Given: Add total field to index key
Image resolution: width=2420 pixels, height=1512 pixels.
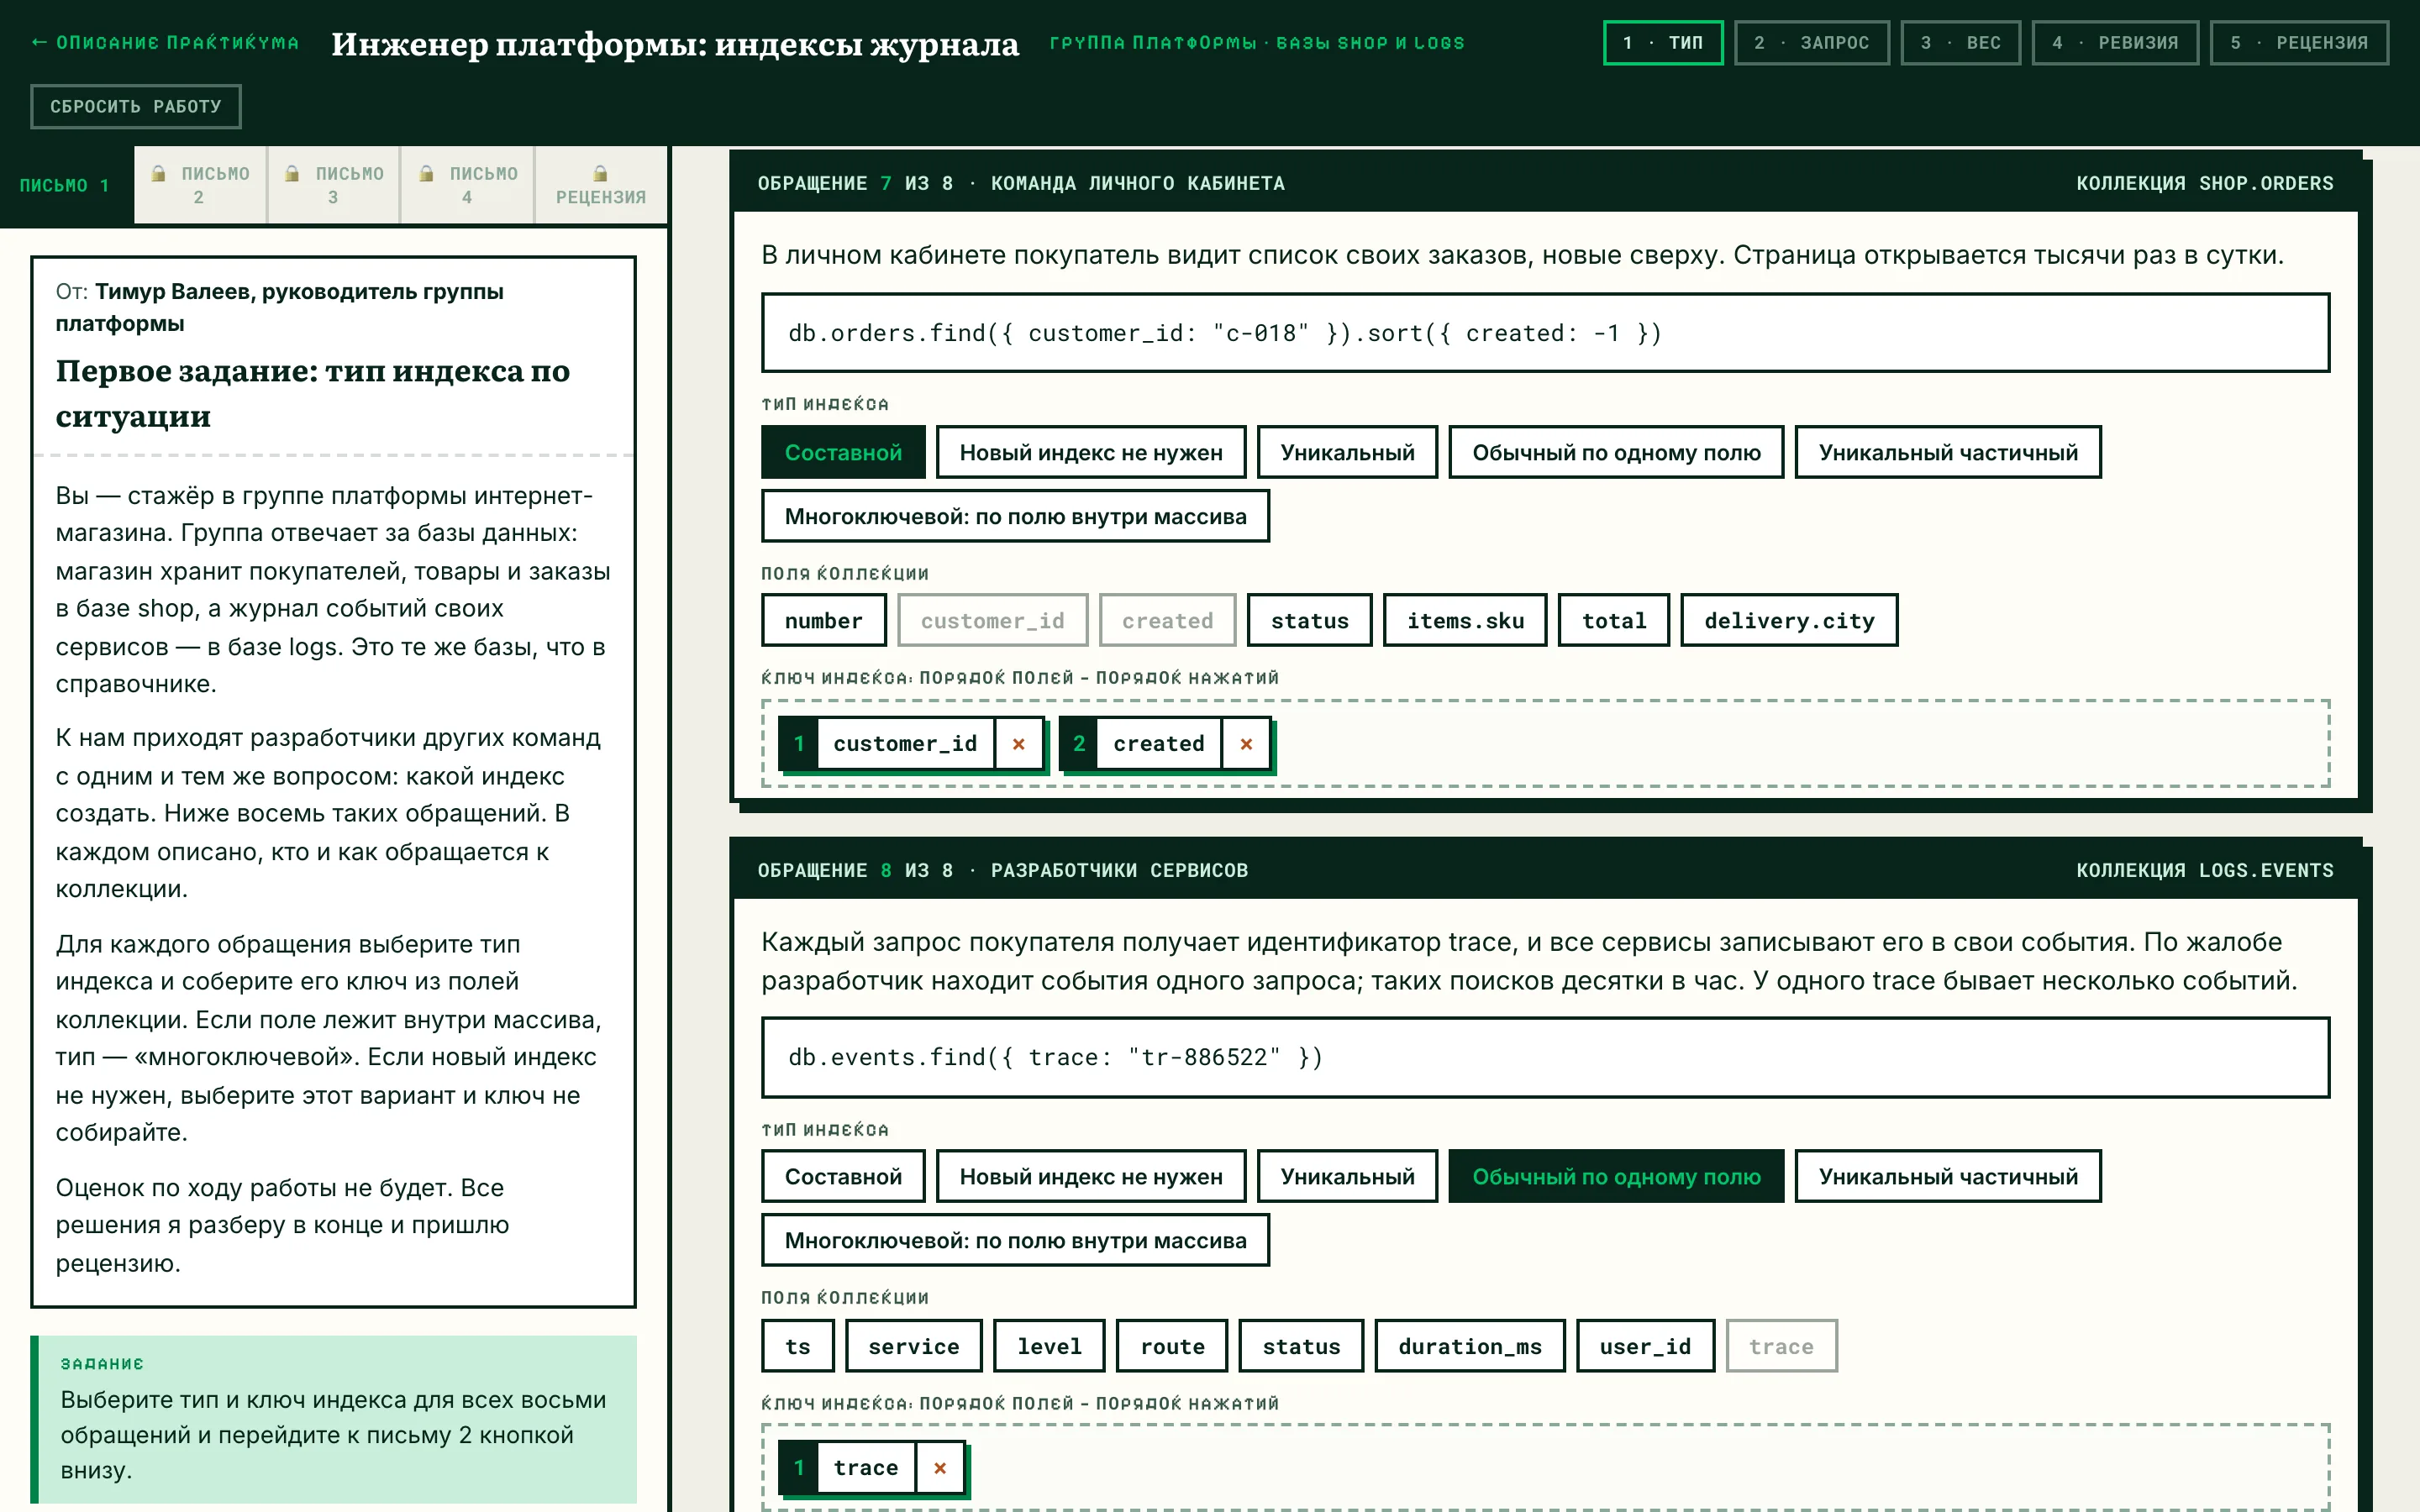Looking at the screenshot, I should 1614,621.
